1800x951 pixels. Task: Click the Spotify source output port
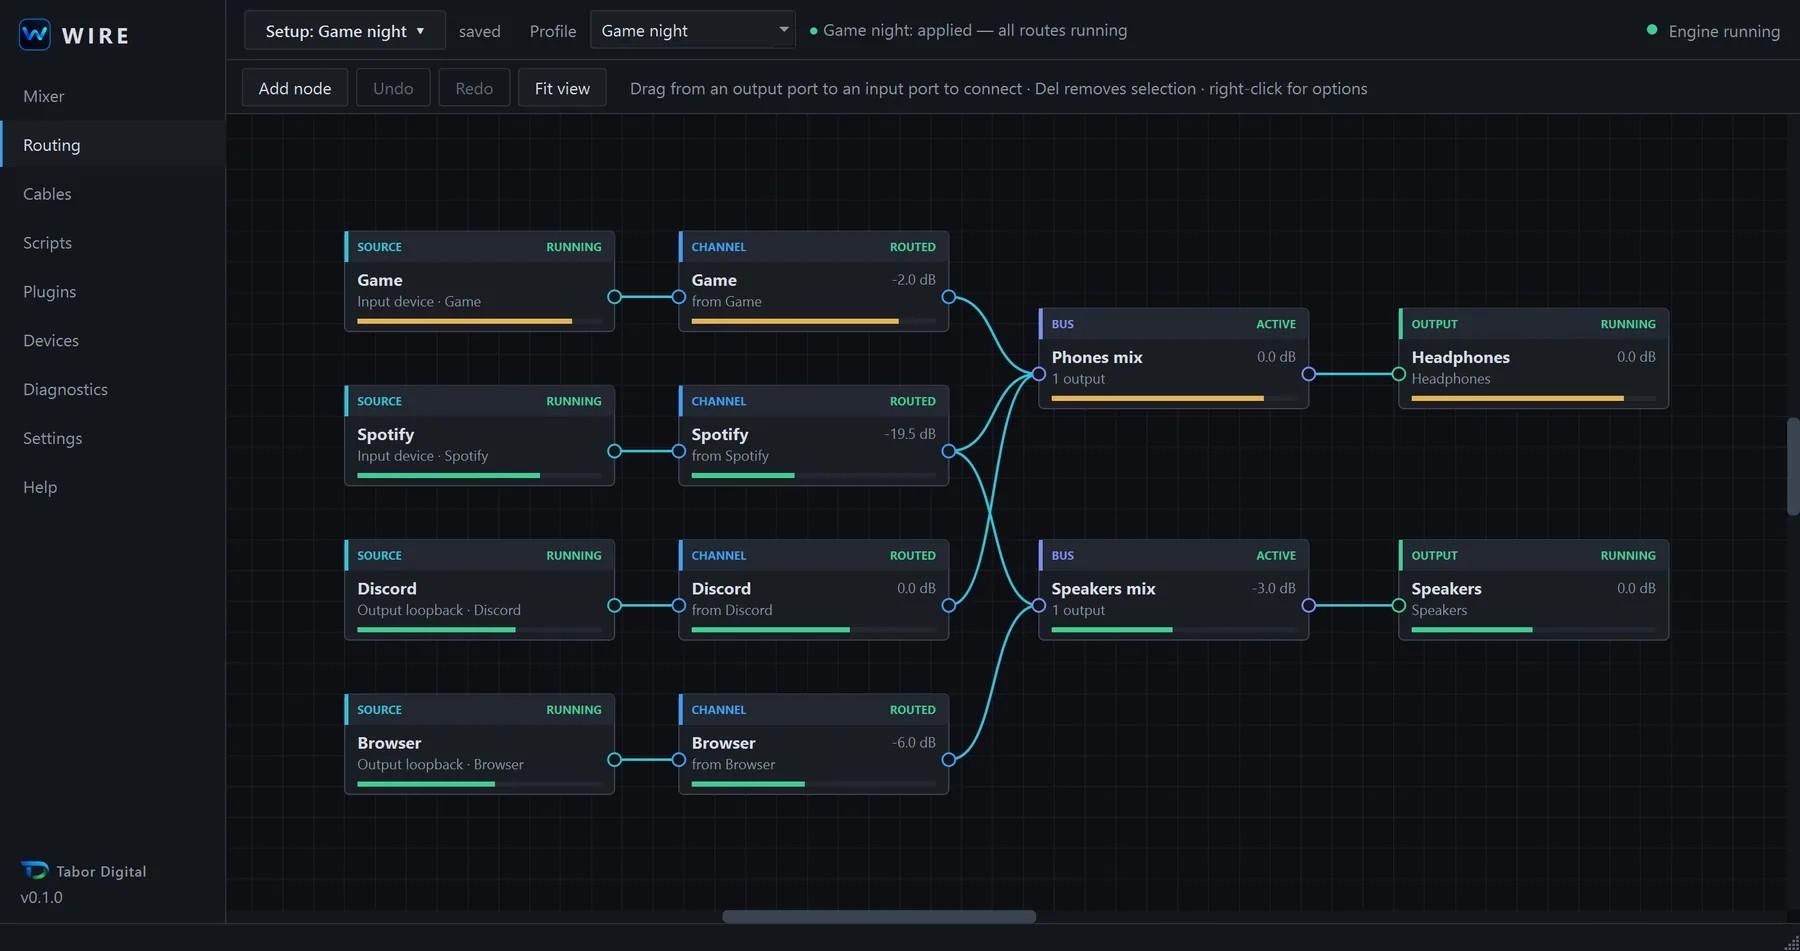615,451
